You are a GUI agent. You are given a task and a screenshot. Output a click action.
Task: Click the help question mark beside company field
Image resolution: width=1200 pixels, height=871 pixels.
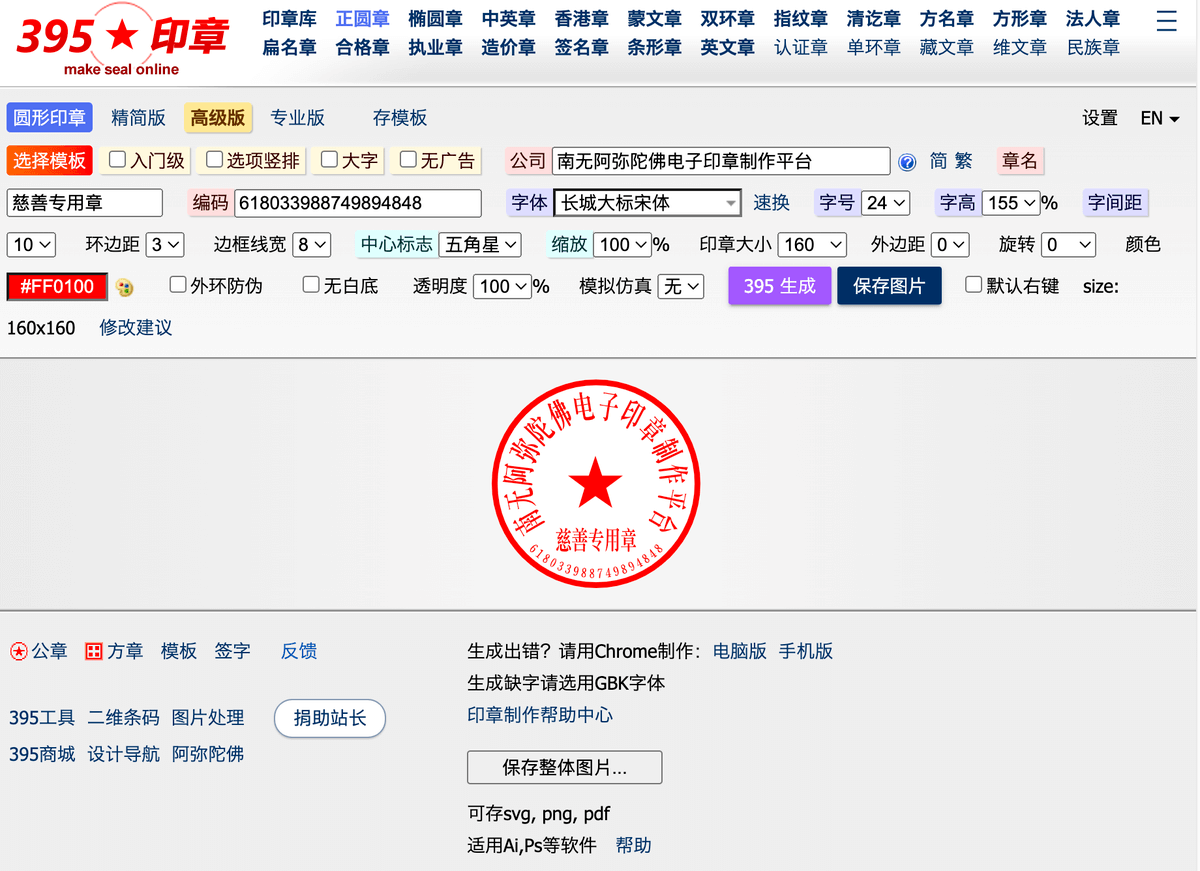click(907, 161)
